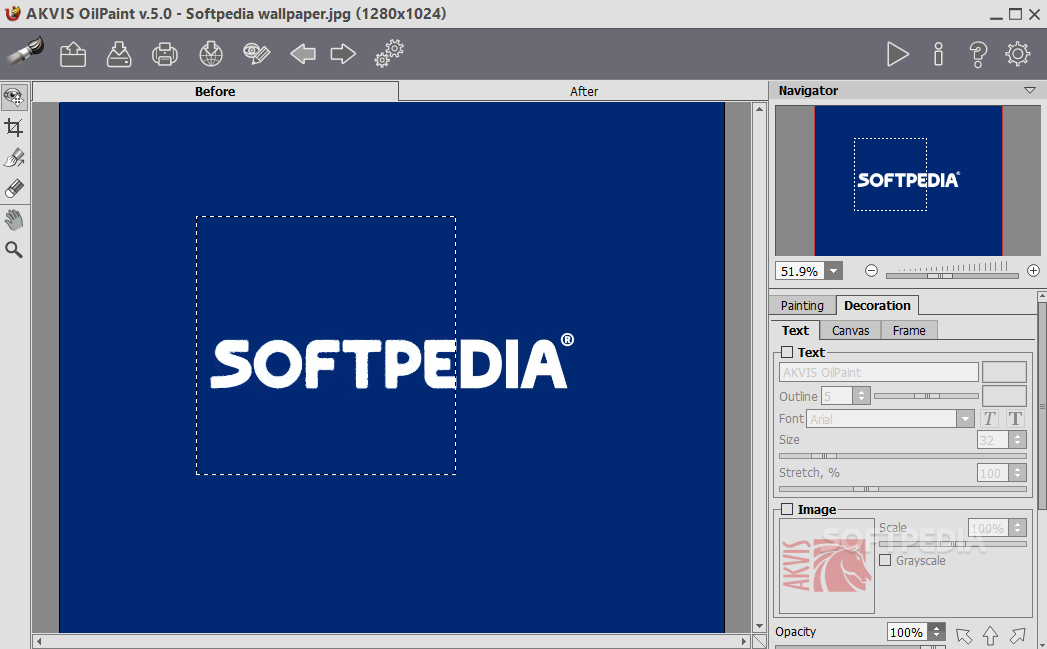The width and height of the screenshot is (1047, 649).
Task: Adjust the Stretch percent slider
Action: pyautogui.click(x=902, y=489)
